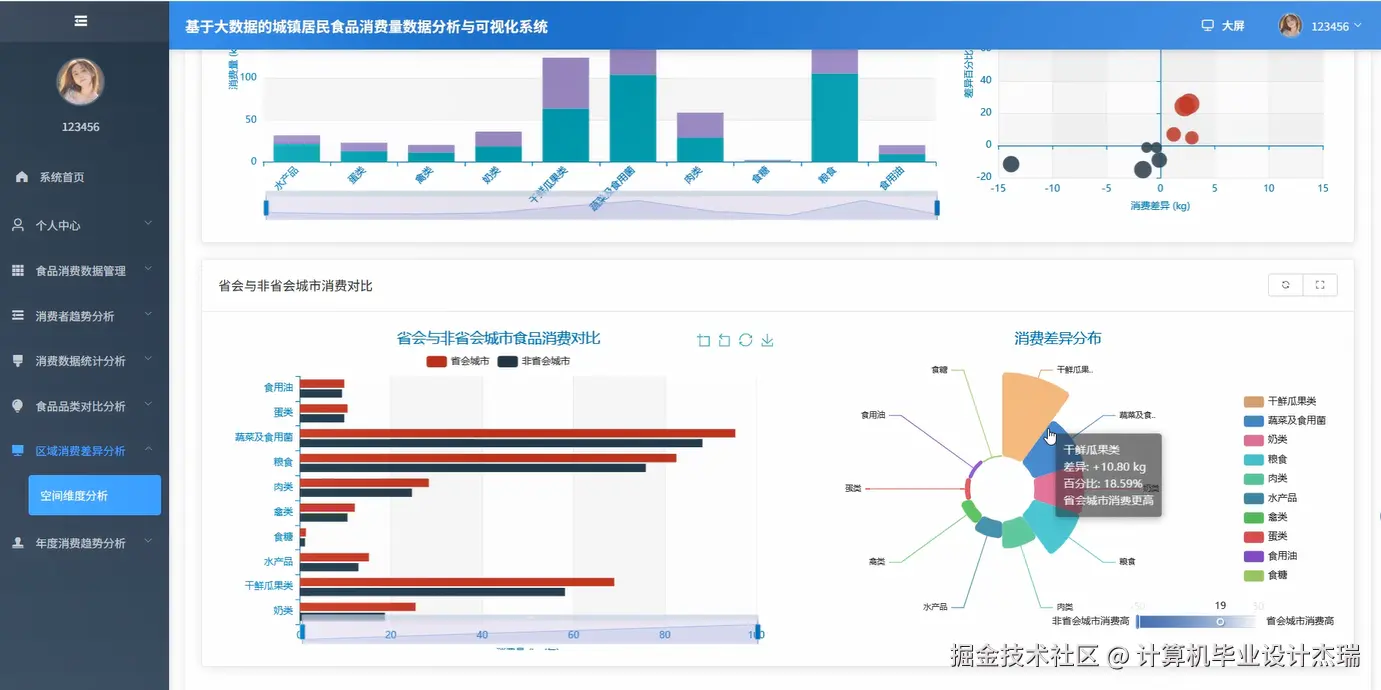Expand the 消费数据统计分析 menu
1381x690 pixels.
pyautogui.click(x=84, y=361)
